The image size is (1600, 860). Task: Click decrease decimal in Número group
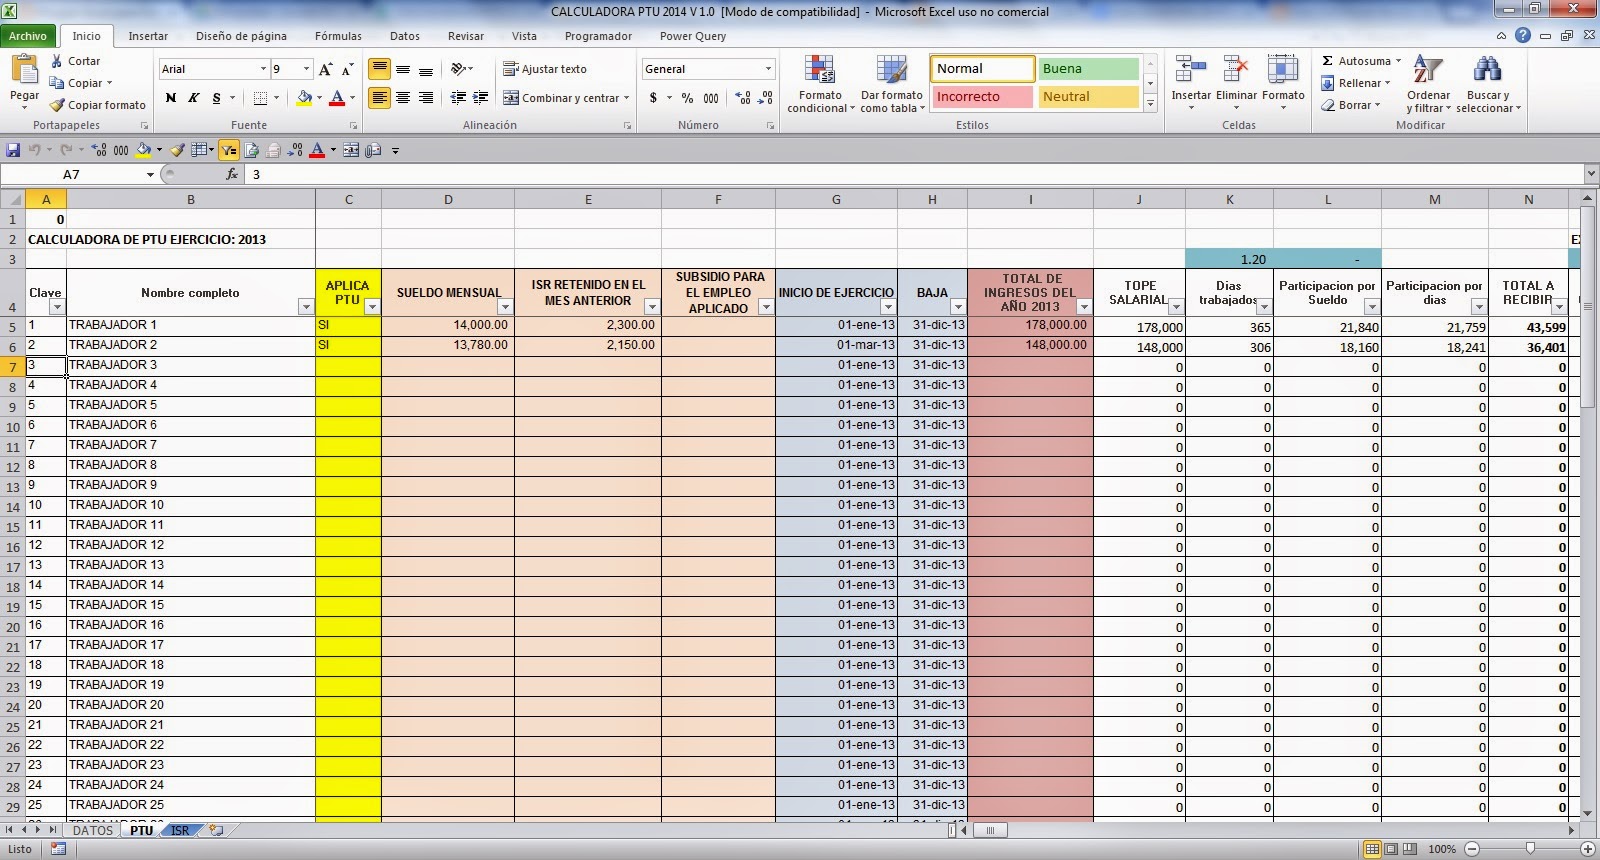coord(766,98)
